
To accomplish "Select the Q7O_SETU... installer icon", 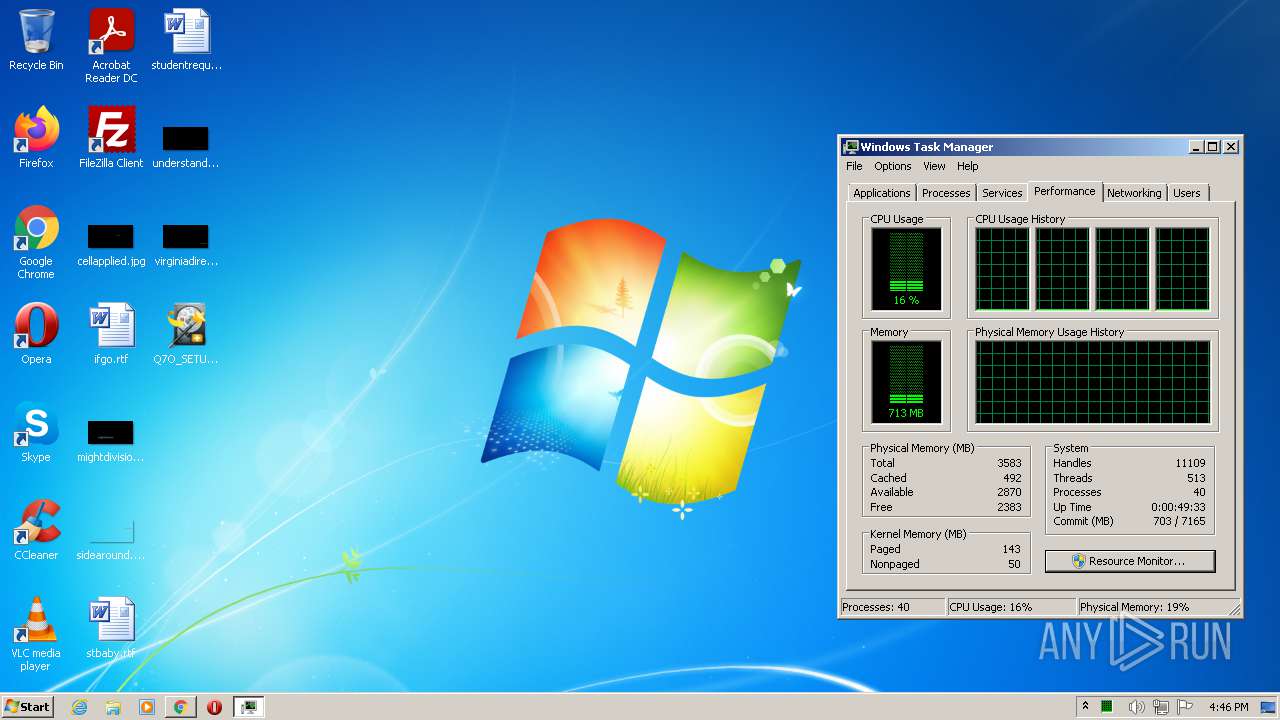I will [186, 334].
